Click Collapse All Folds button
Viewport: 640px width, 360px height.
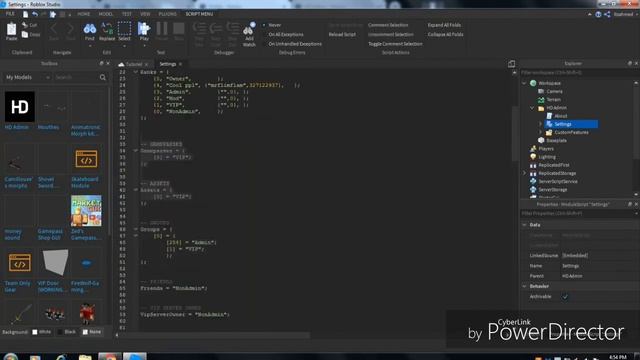[445, 35]
